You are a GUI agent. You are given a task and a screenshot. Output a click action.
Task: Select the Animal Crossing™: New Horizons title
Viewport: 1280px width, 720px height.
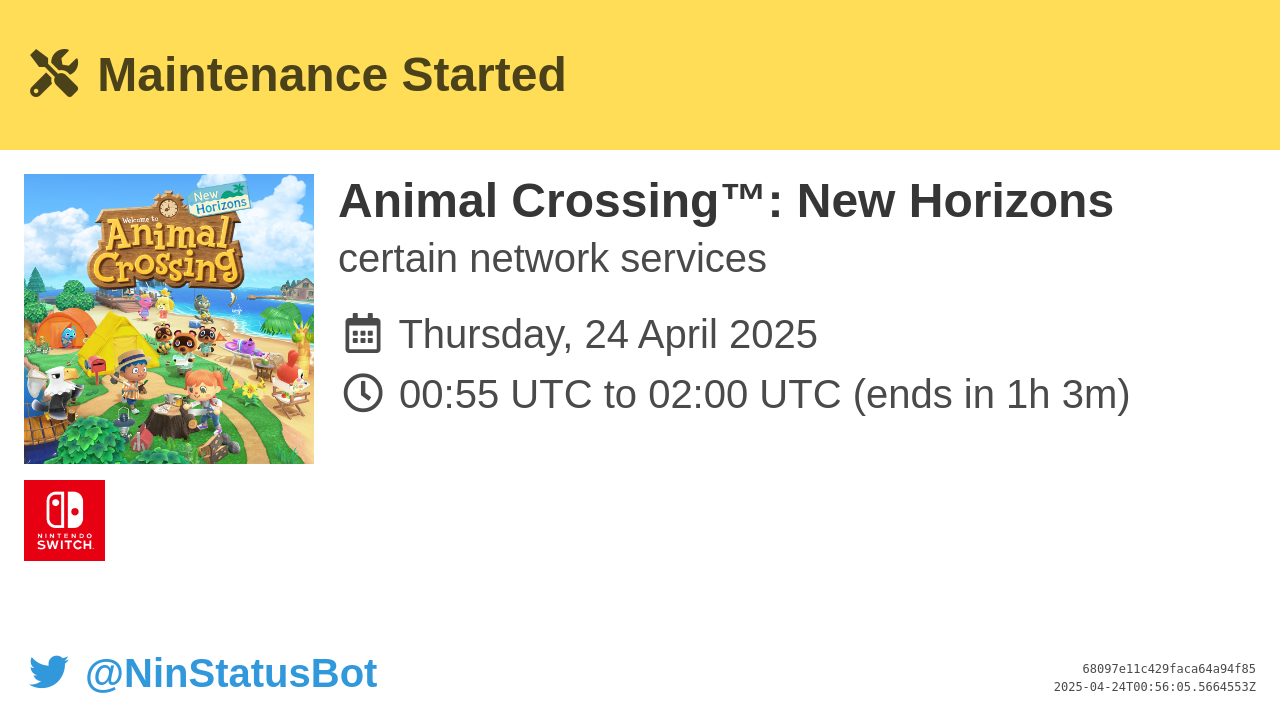pyautogui.click(x=726, y=201)
